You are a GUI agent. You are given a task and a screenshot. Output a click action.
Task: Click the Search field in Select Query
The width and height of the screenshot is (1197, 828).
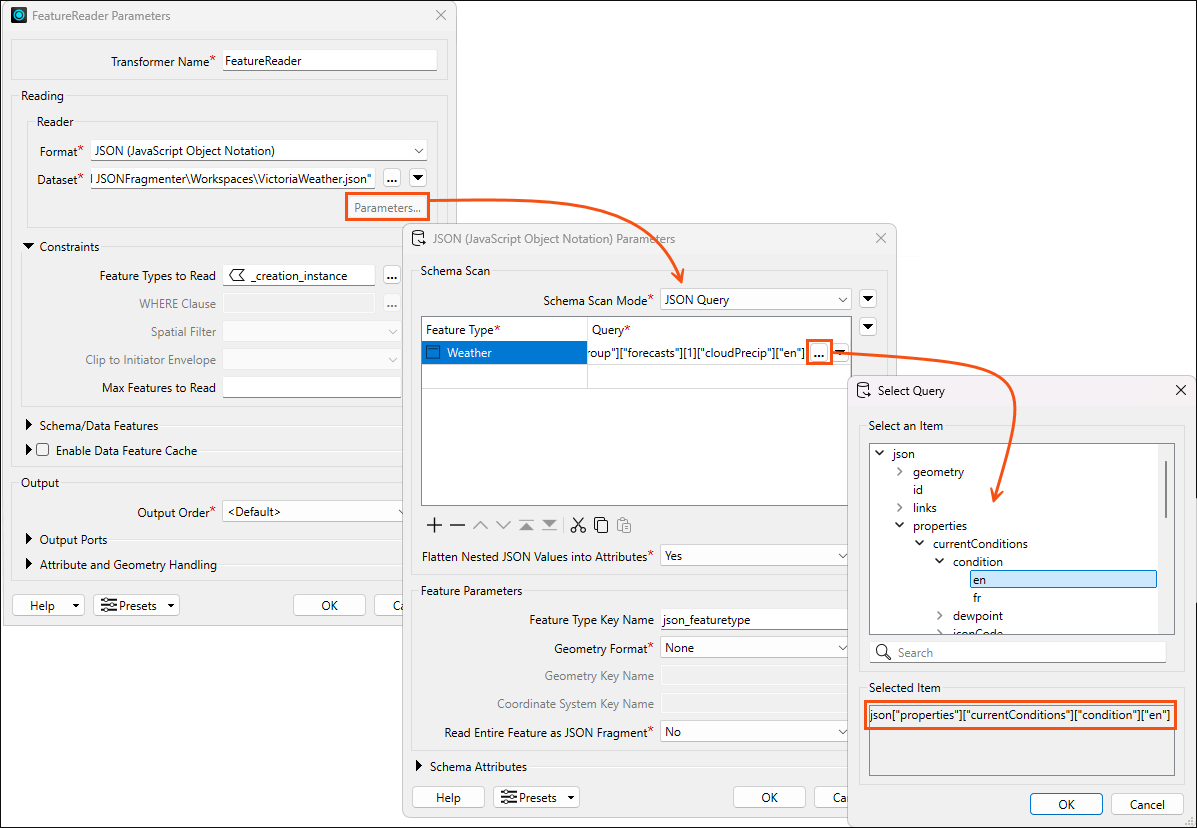pyautogui.click(x=1018, y=653)
